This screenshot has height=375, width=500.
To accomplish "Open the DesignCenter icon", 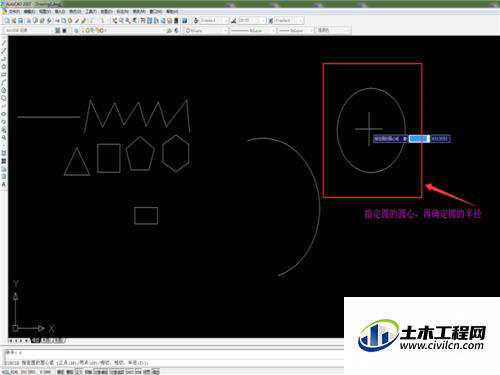I will click(150, 21).
